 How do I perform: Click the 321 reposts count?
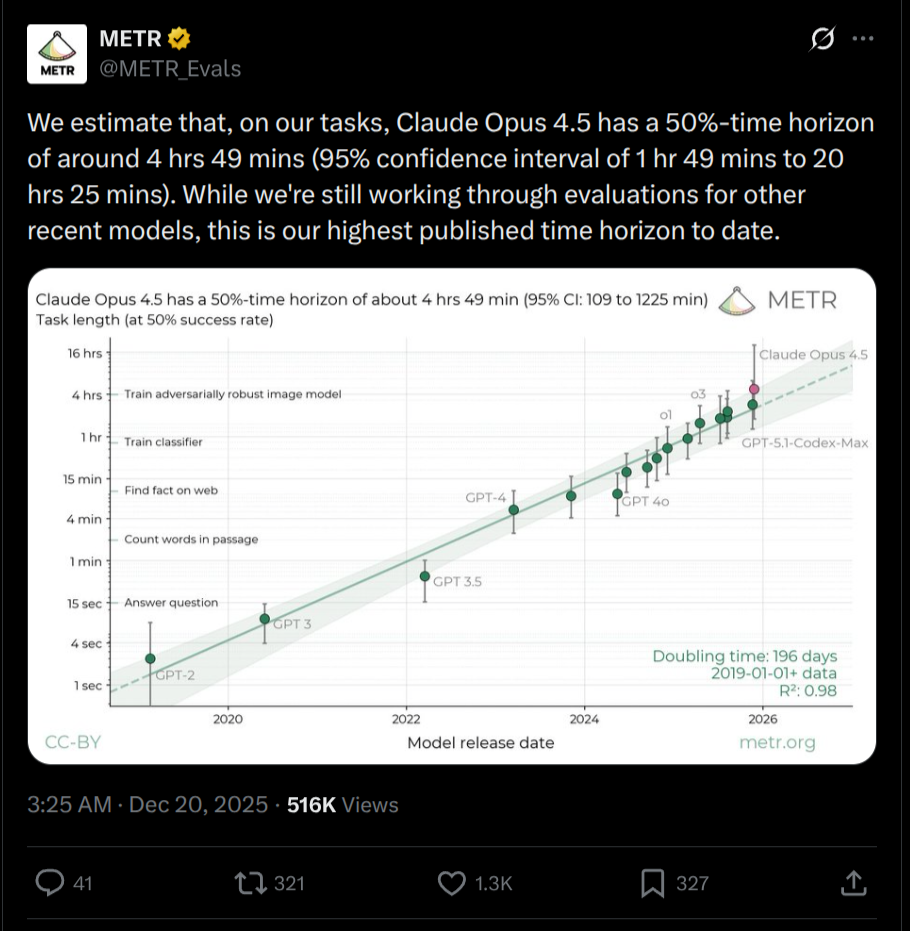pos(289,883)
